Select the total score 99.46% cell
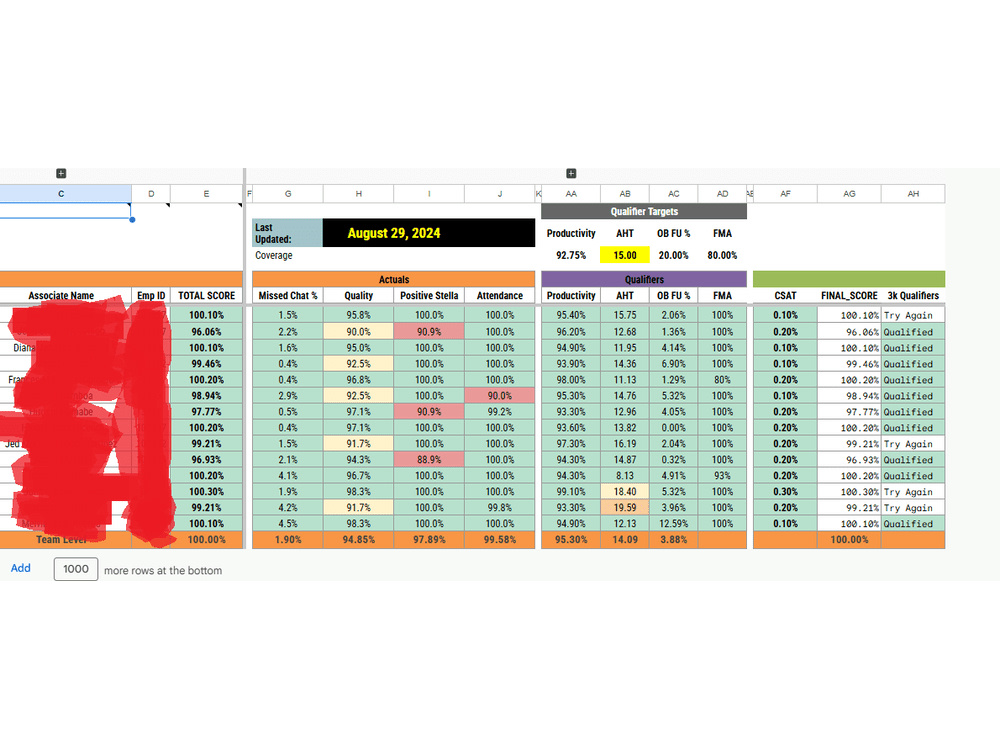Image resolution: width=1000 pixels, height=750 pixels. [206, 364]
